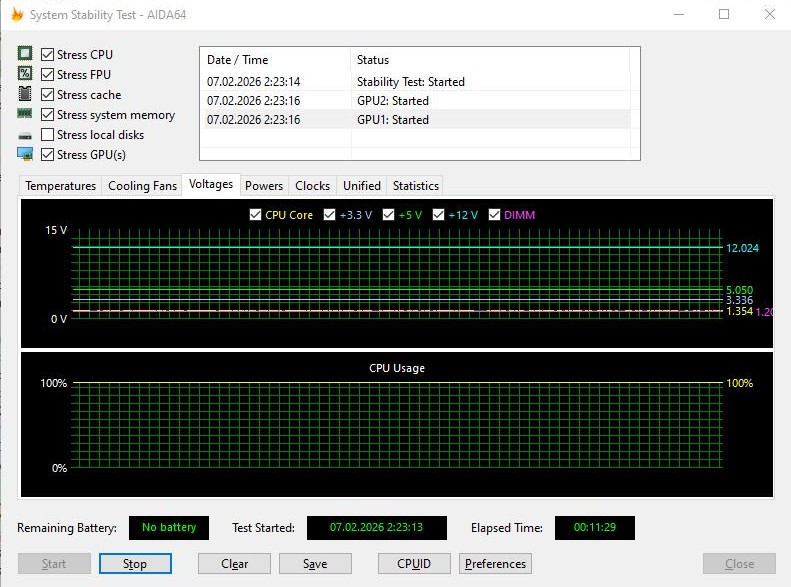Hide the CPU Core voltage graph line

click(x=255, y=215)
